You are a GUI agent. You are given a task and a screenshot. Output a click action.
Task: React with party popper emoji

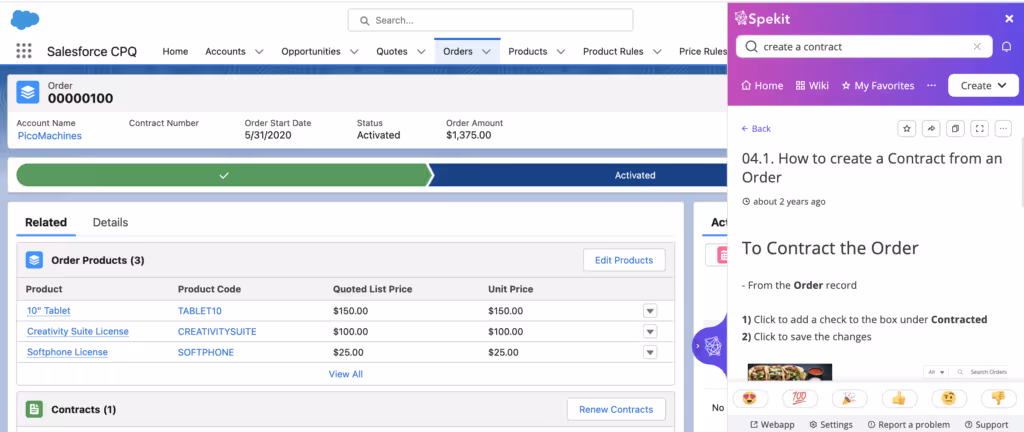(850, 398)
